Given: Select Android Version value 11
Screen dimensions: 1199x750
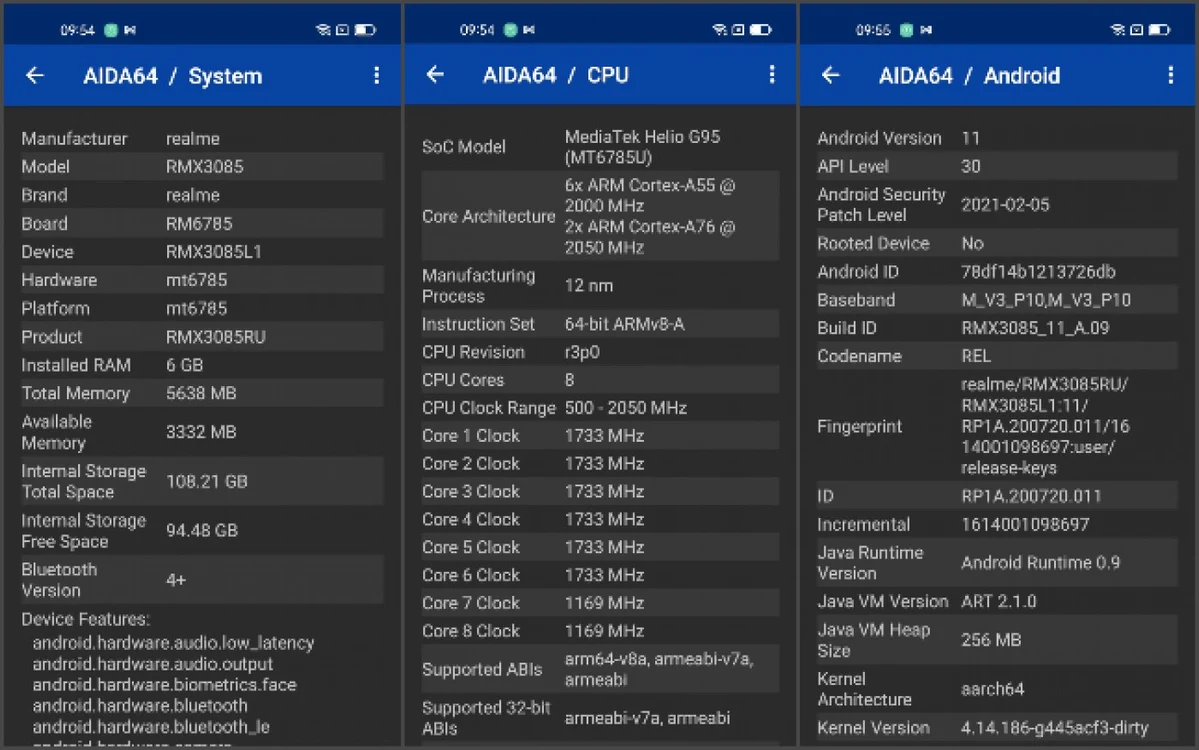Looking at the screenshot, I should click(x=970, y=138).
